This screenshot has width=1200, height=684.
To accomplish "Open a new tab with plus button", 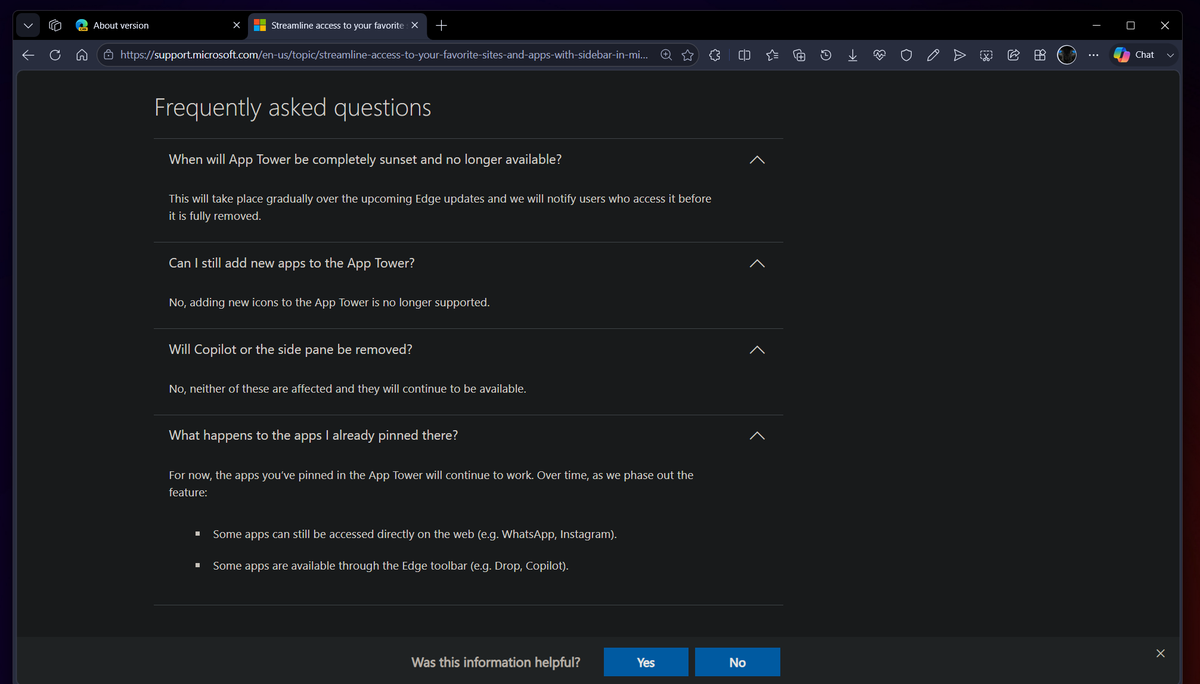I will point(442,25).
